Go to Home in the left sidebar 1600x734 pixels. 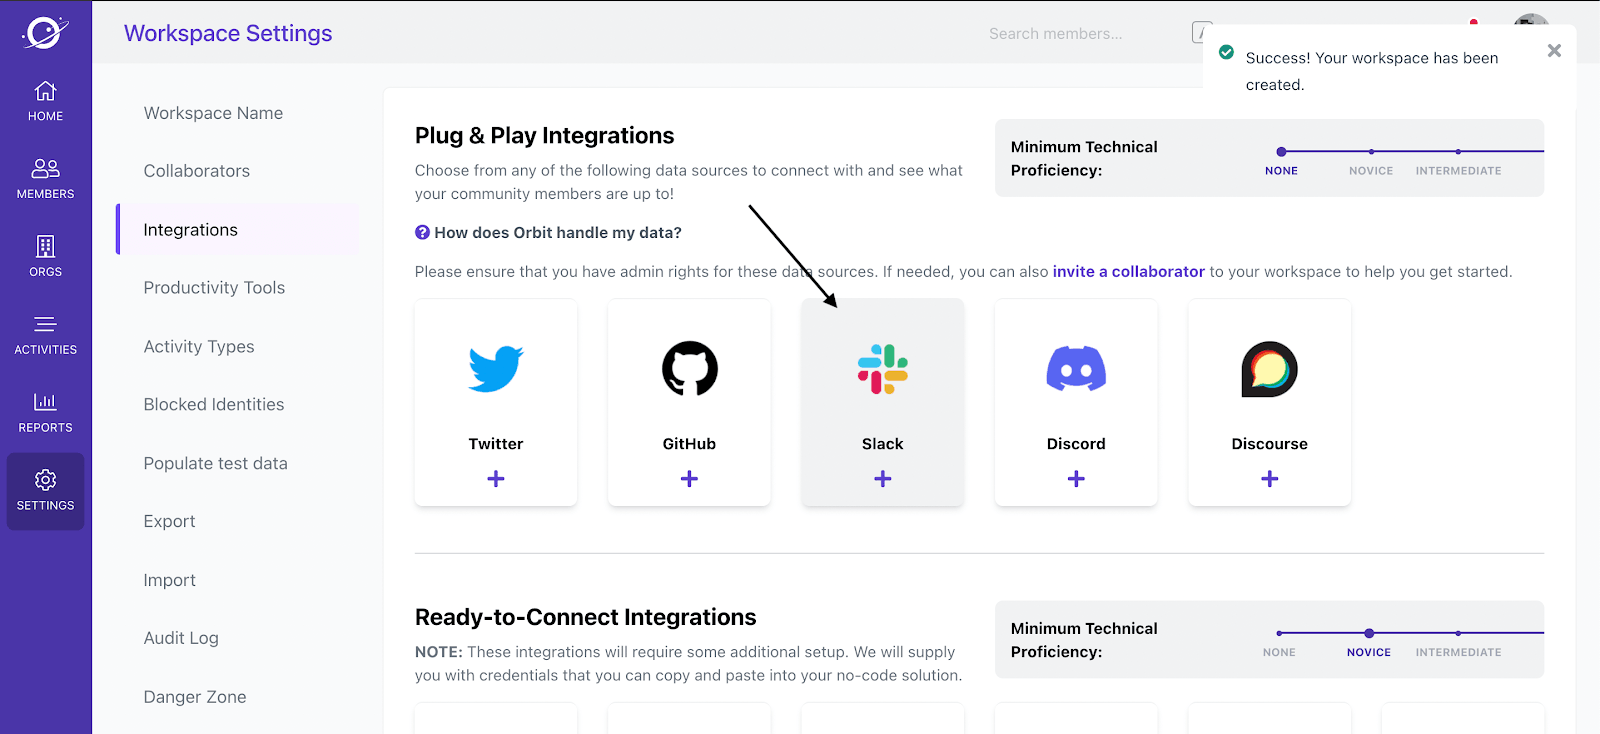pyautogui.click(x=45, y=100)
